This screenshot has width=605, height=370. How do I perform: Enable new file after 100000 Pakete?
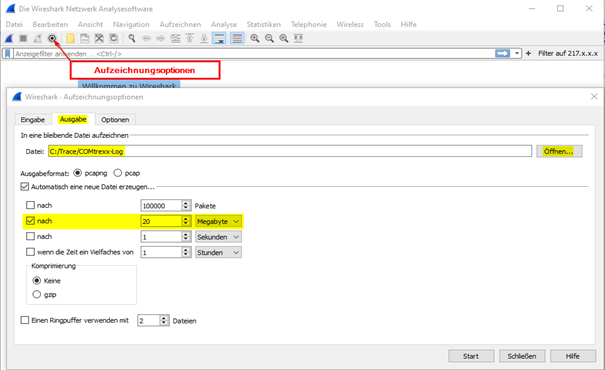click(30, 205)
